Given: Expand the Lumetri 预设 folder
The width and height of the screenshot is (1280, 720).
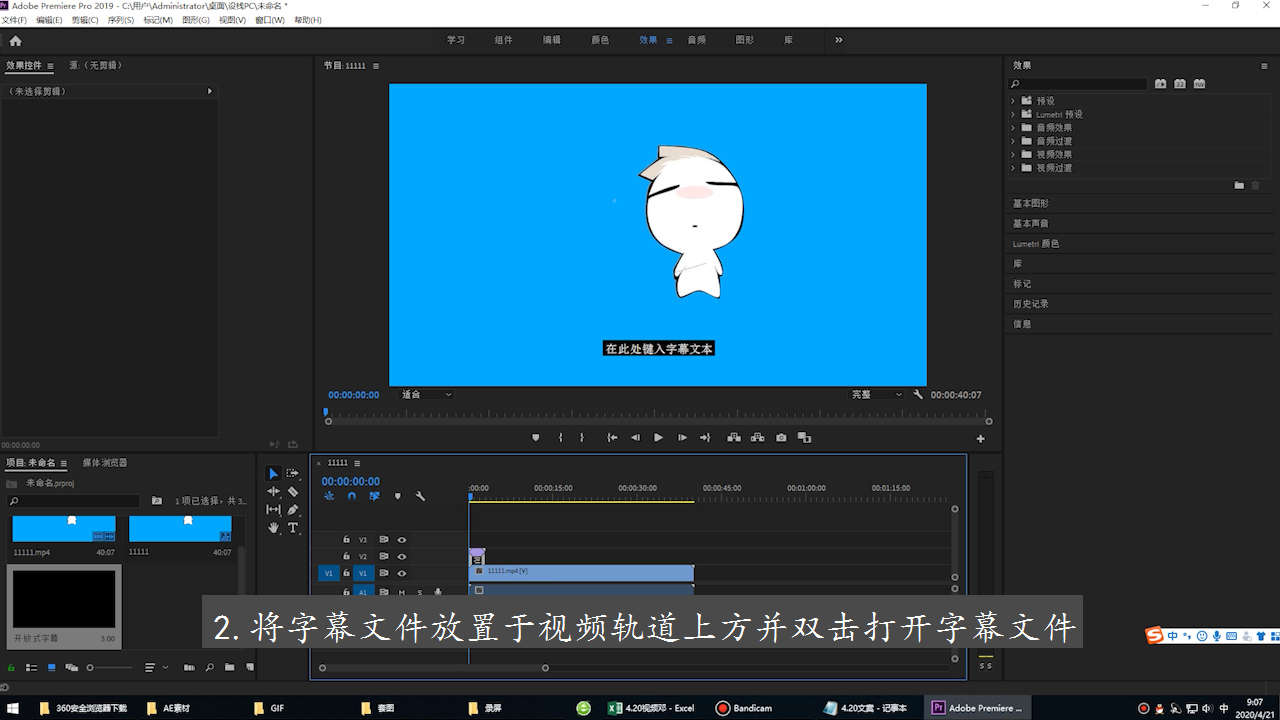Looking at the screenshot, I should point(1013,114).
